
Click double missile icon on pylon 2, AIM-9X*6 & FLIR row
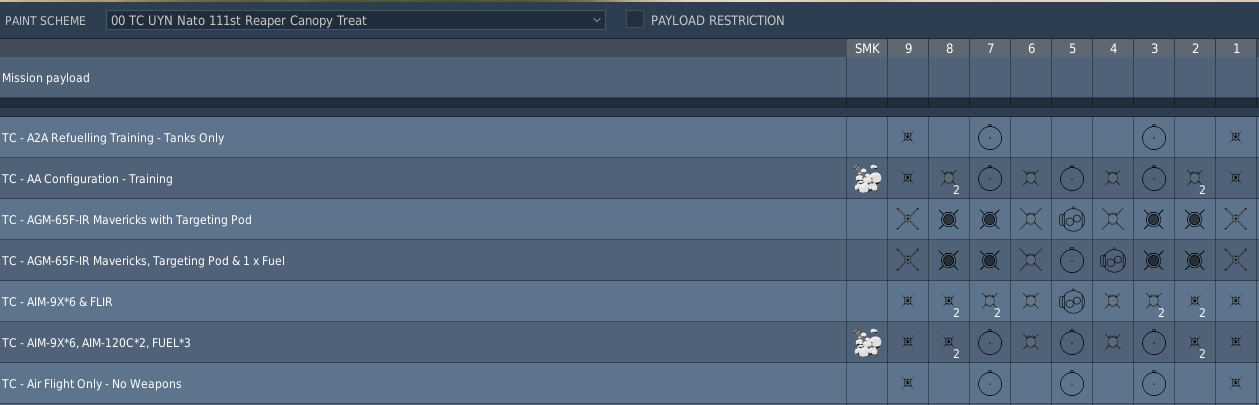tap(1195, 302)
